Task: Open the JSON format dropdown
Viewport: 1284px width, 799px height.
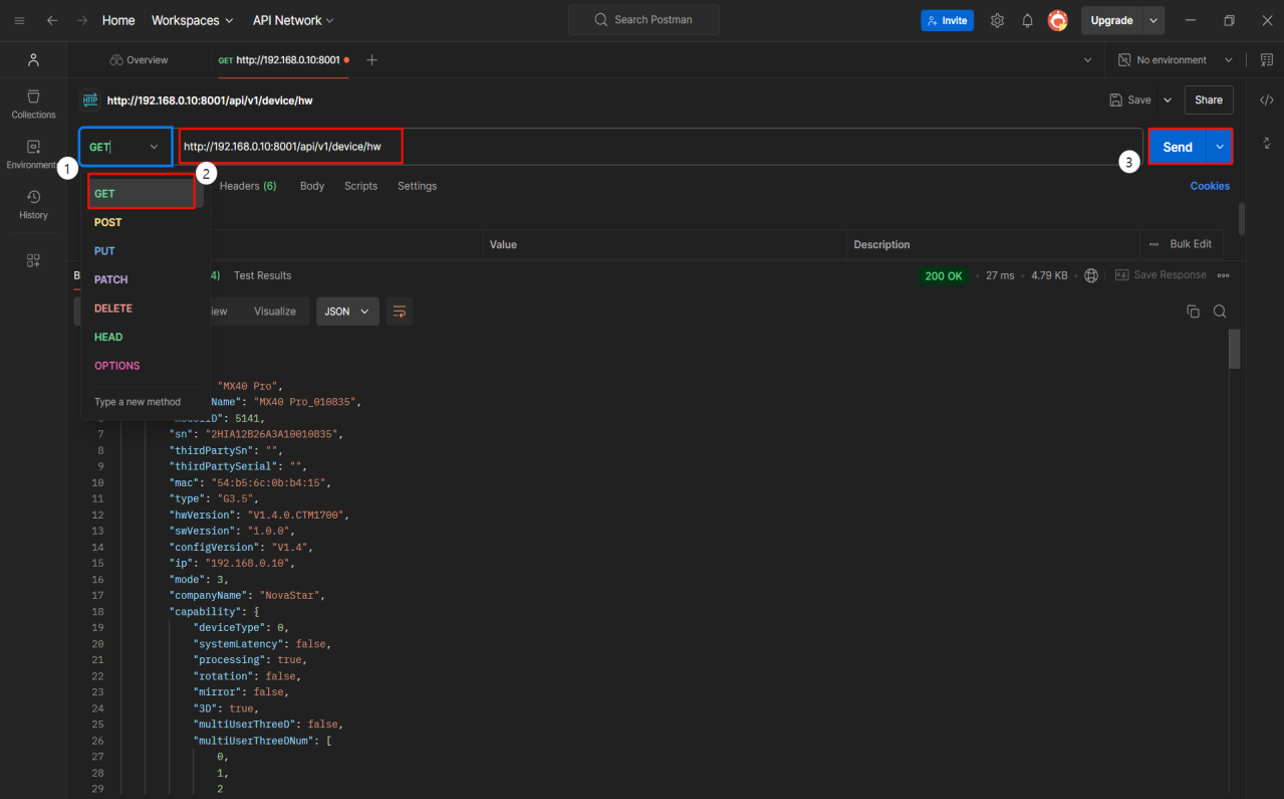Action: pos(346,311)
